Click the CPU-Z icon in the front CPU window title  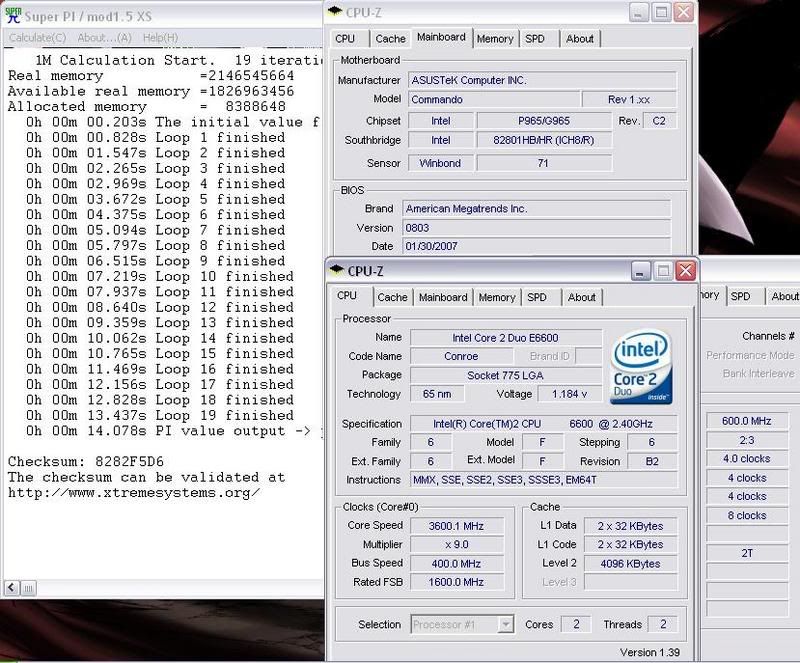pos(337,269)
